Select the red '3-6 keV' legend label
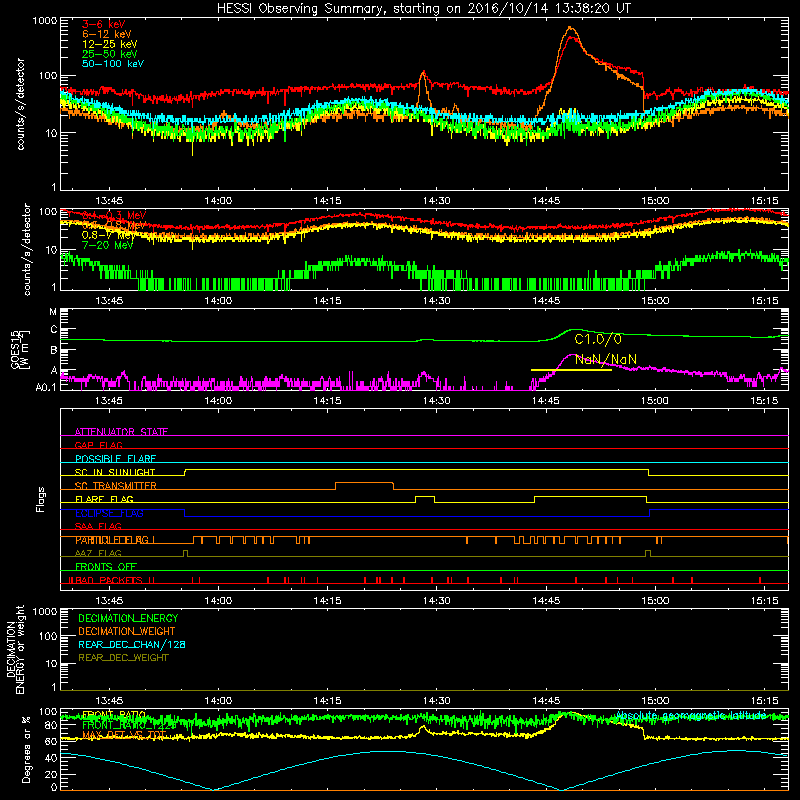800x800 pixels. tap(103, 24)
